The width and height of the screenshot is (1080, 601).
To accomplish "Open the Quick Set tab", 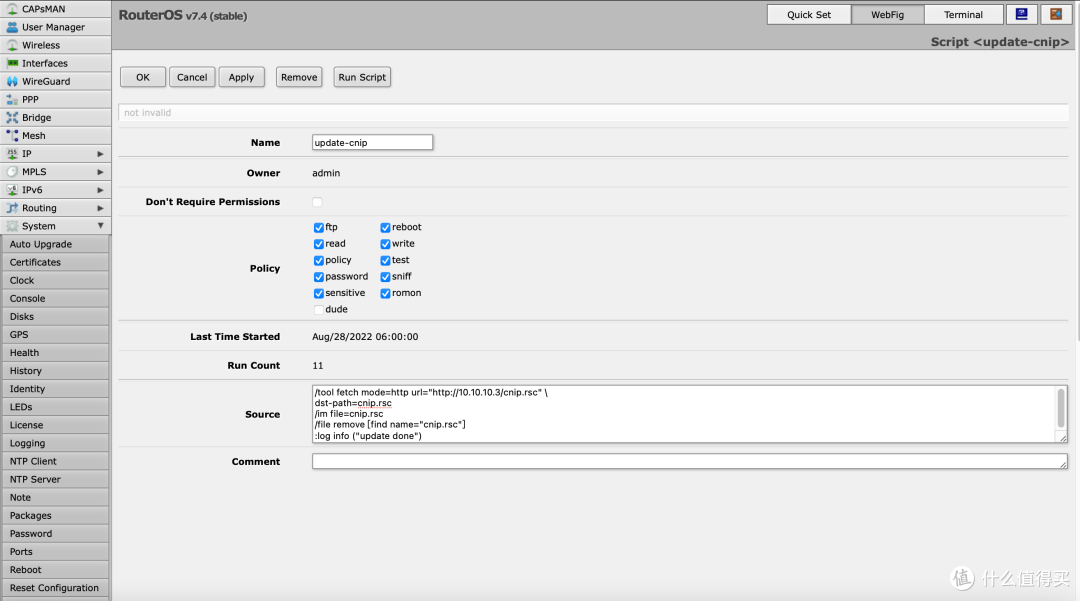I will [809, 14].
